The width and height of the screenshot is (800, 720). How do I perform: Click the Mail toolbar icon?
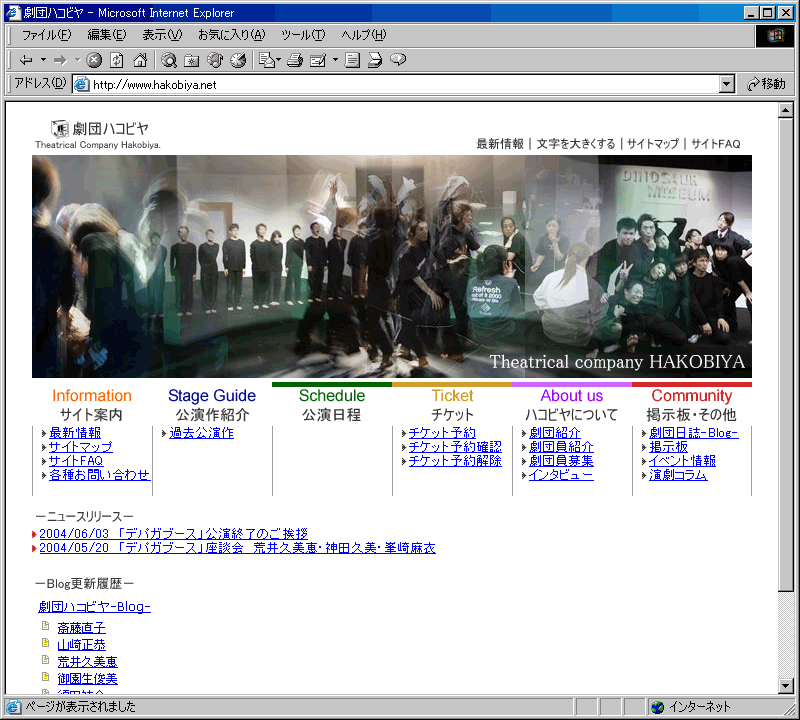tap(266, 60)
